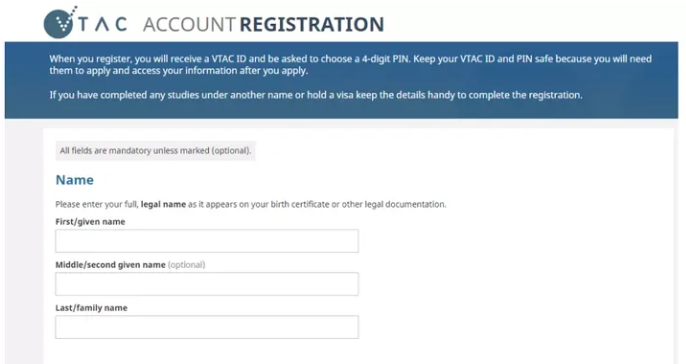Click the 'Last/family name' label
The height and width of the screenshot is (364, 686).
pos(91,308)
